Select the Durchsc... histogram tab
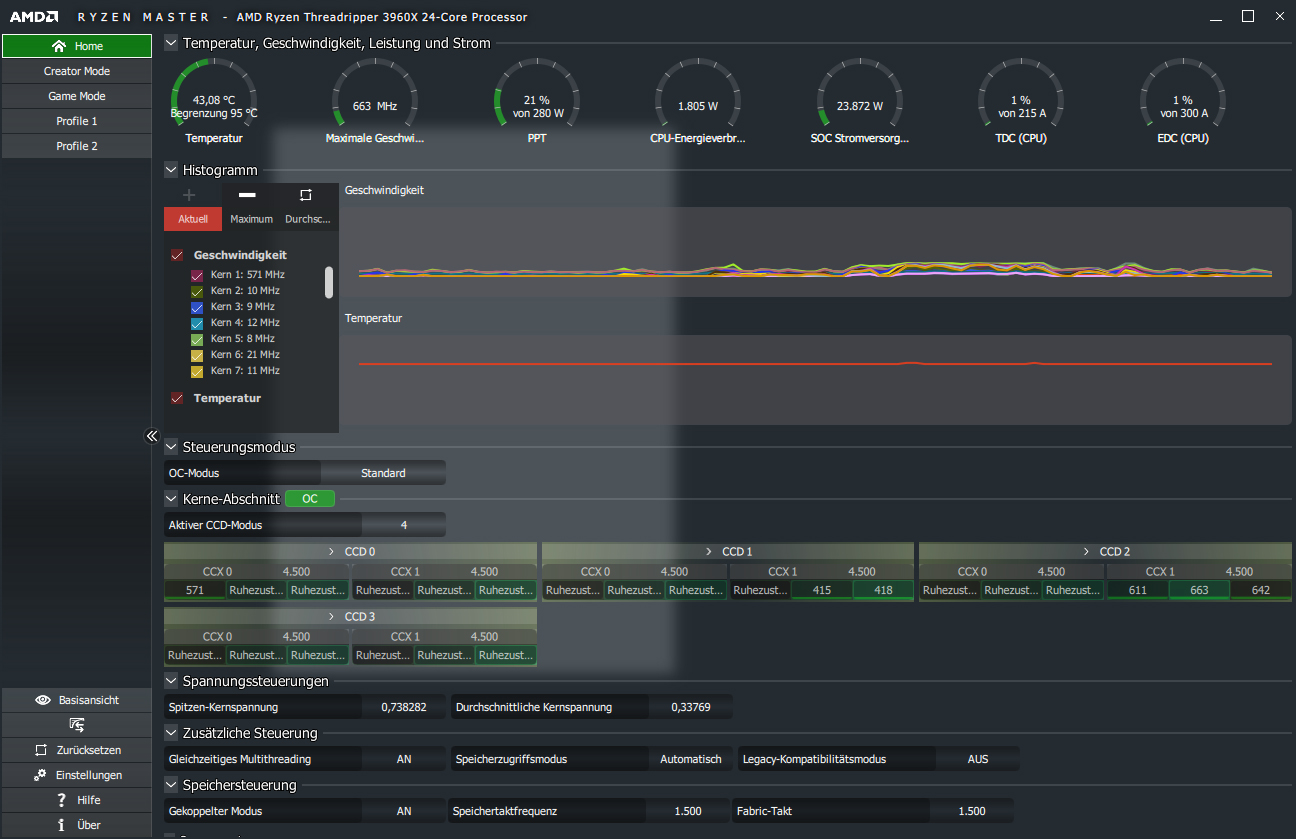Image resolution: width=1296 pixels, height=839 pixels. pyautogui.click(x=309, y=219)
